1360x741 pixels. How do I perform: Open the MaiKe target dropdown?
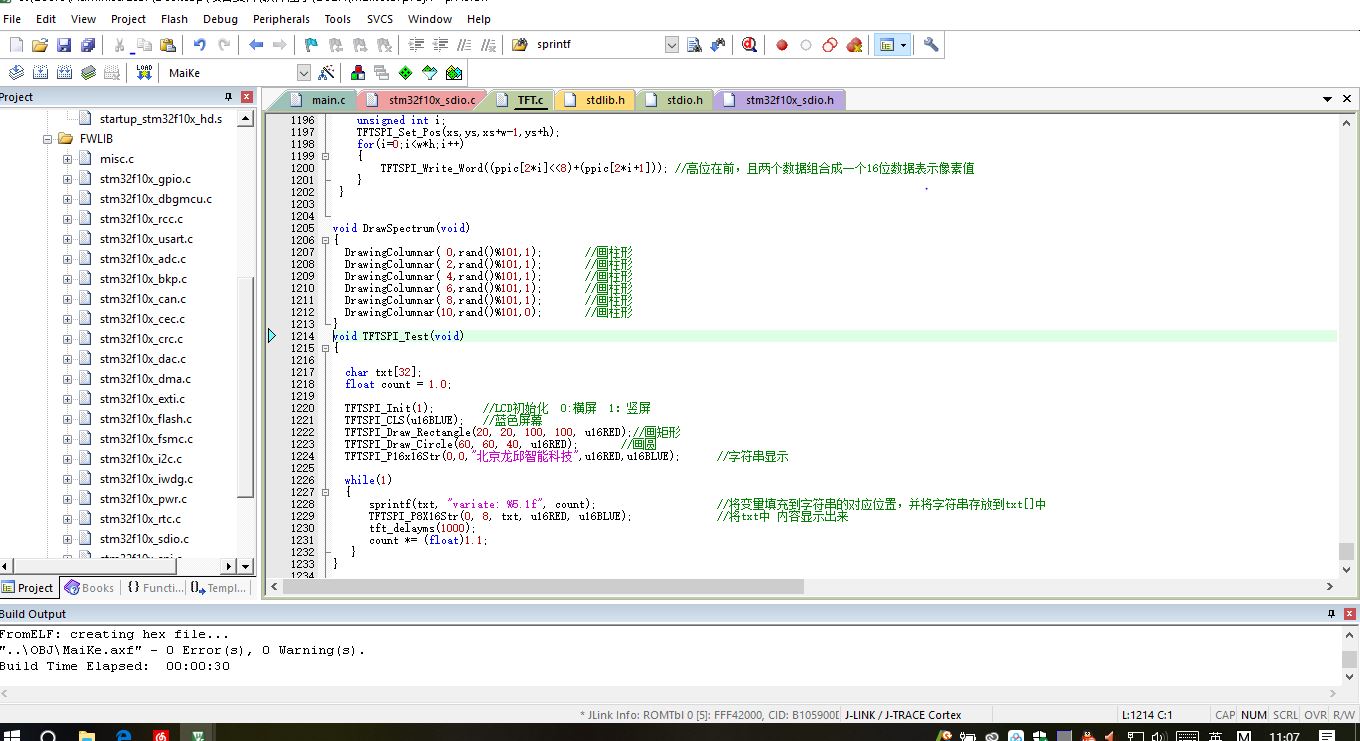tap(304, 73)
